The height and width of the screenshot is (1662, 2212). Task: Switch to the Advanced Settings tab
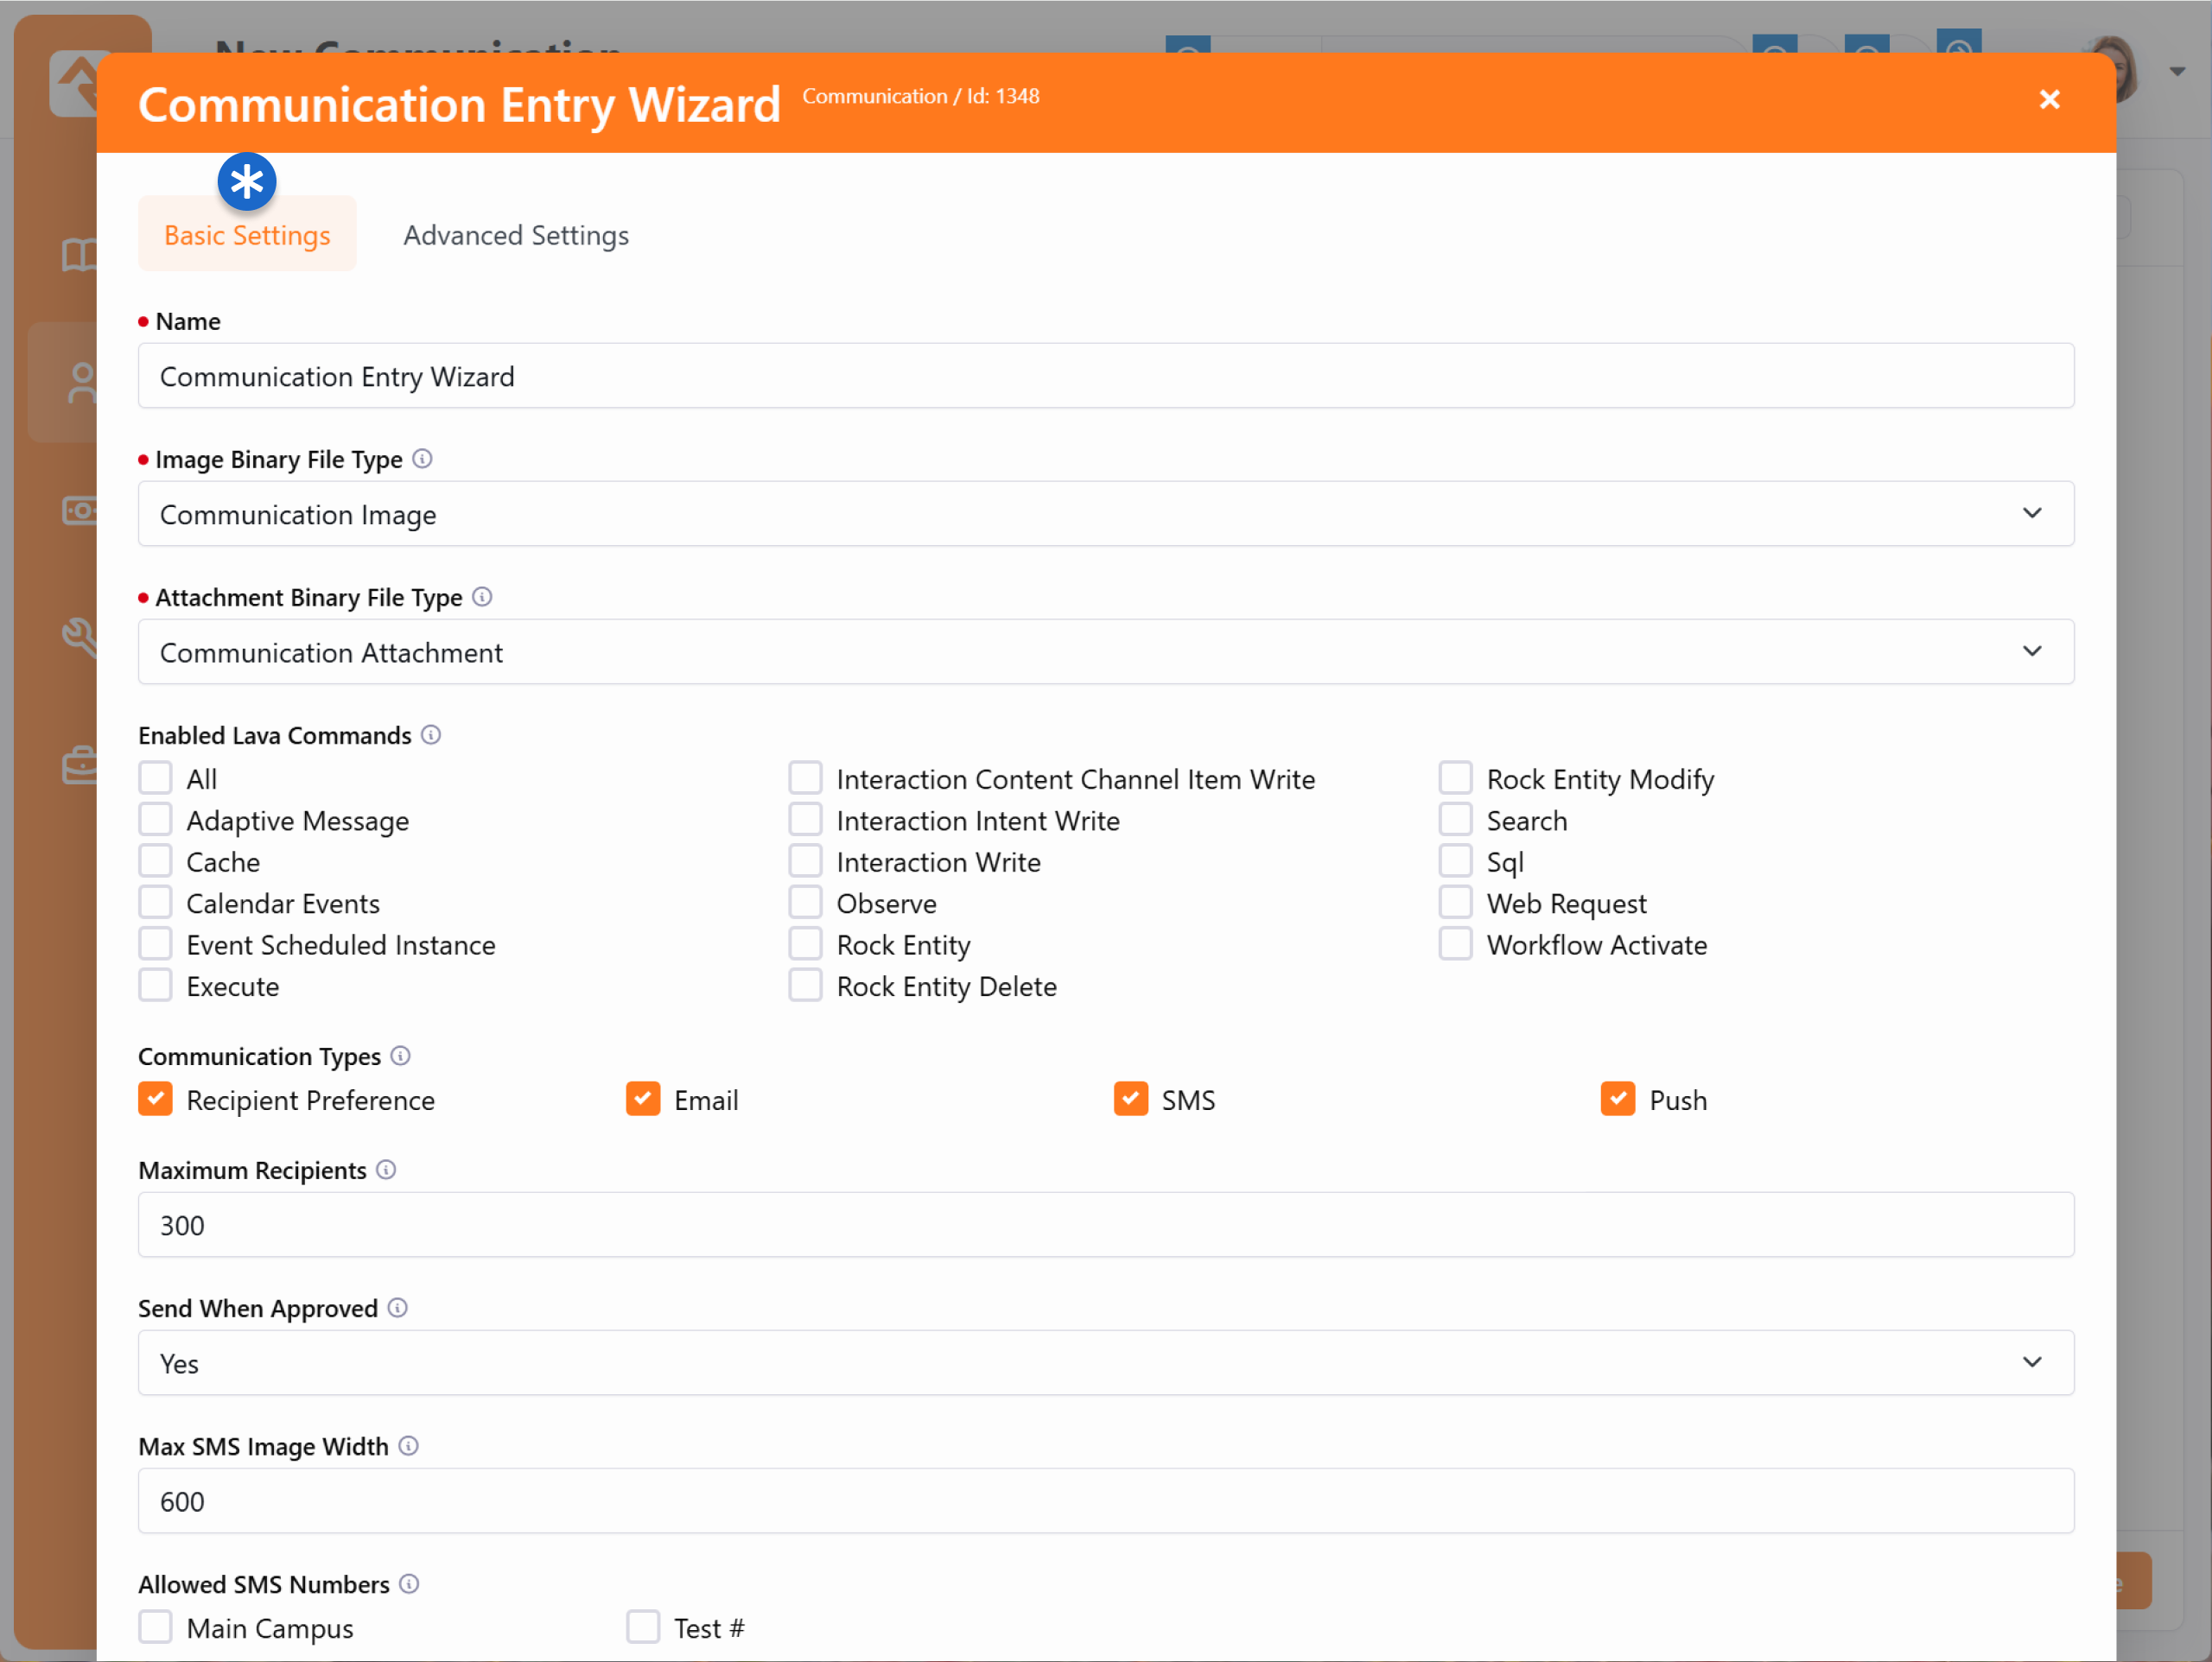(516, 235)
